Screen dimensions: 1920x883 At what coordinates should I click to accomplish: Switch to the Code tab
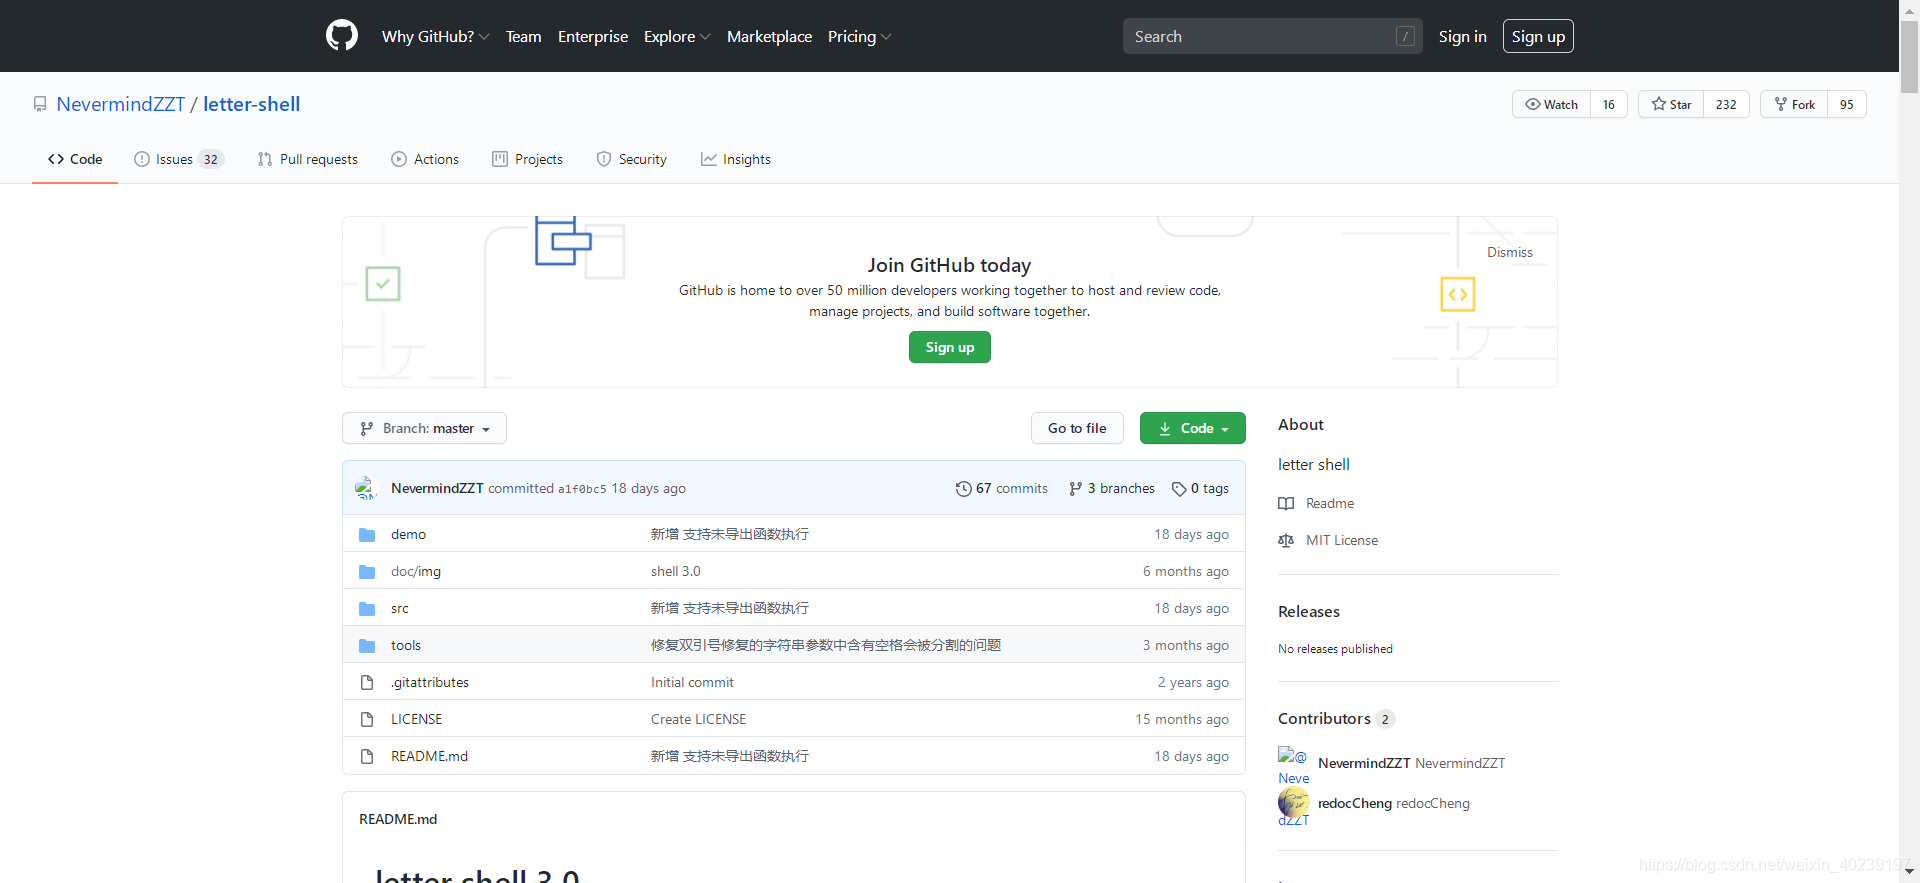point(75,159)
